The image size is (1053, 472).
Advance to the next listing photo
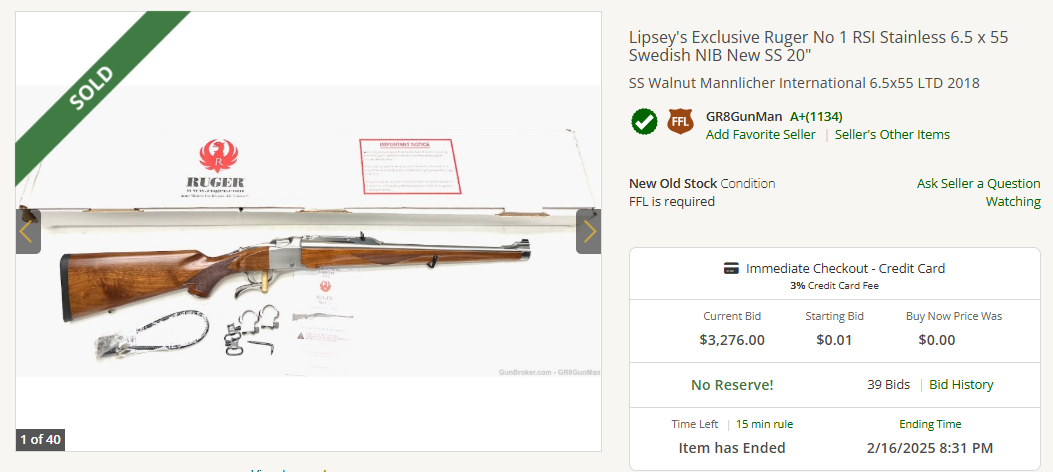pos(589,232)
